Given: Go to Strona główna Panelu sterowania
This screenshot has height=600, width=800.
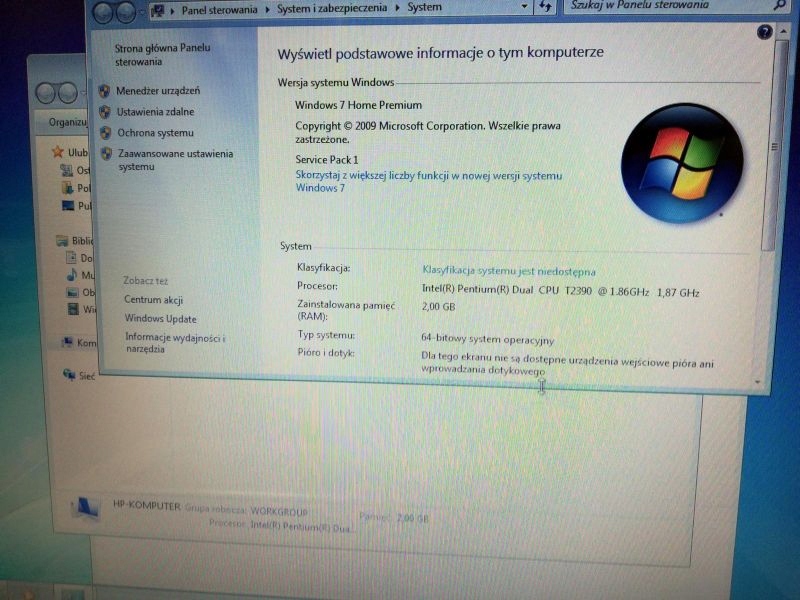Looking at the screenshot, I should pyautogui.click(x=162, y=55).
